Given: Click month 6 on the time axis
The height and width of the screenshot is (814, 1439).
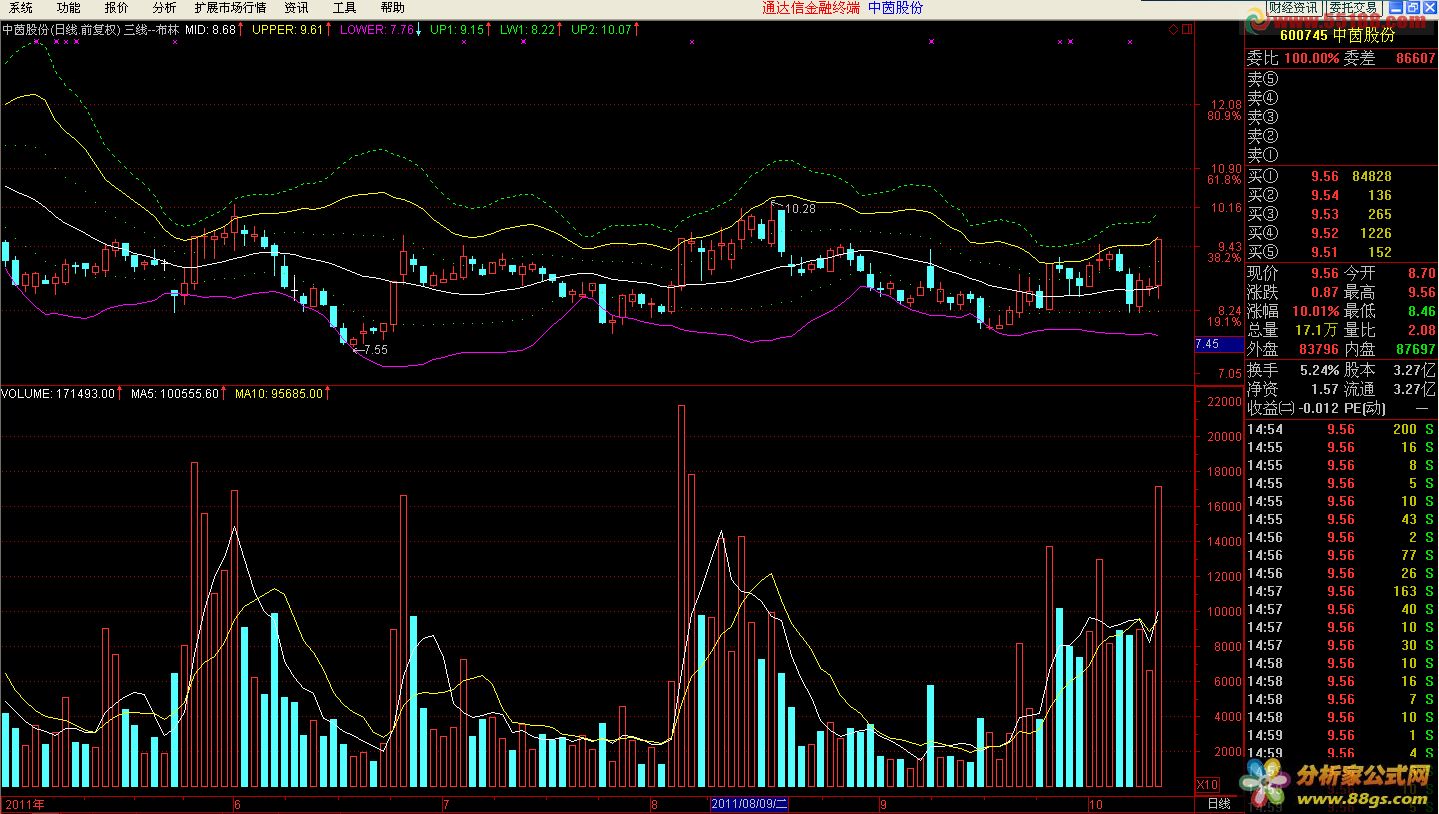Looking at the screenshot, I should click(237, 804).
